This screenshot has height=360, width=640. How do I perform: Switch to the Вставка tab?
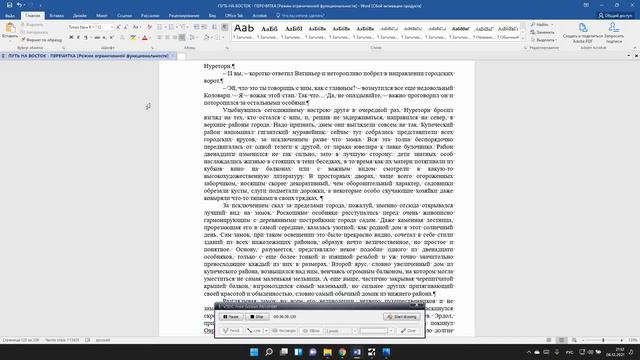click(x=56, y=16)
